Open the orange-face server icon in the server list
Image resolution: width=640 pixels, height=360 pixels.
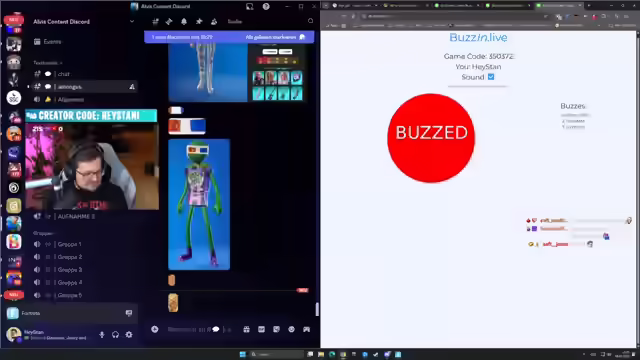[x=13, y=134]
